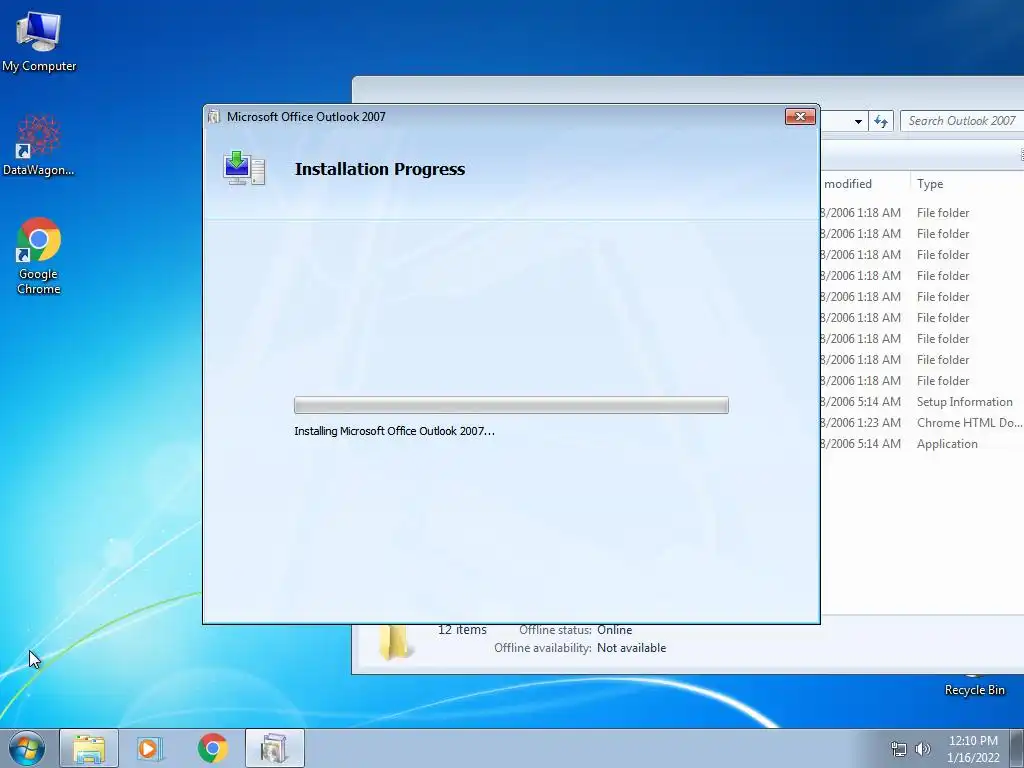Image resolution: width=1024 pixels, height=768 pixels.
Task: Click the small setup icon in the installer title bar
Action: 214,117
